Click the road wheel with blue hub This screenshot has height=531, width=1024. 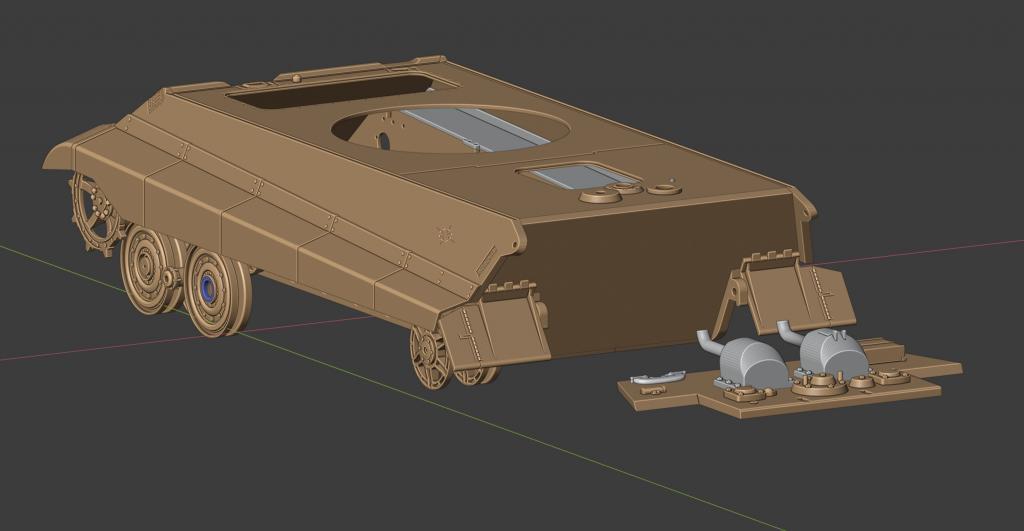[210, 289]
